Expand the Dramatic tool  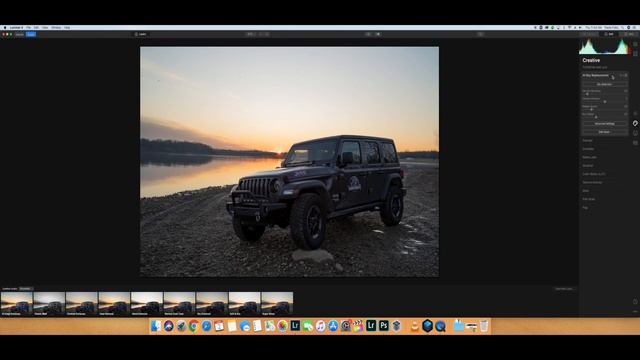point(588,149)
